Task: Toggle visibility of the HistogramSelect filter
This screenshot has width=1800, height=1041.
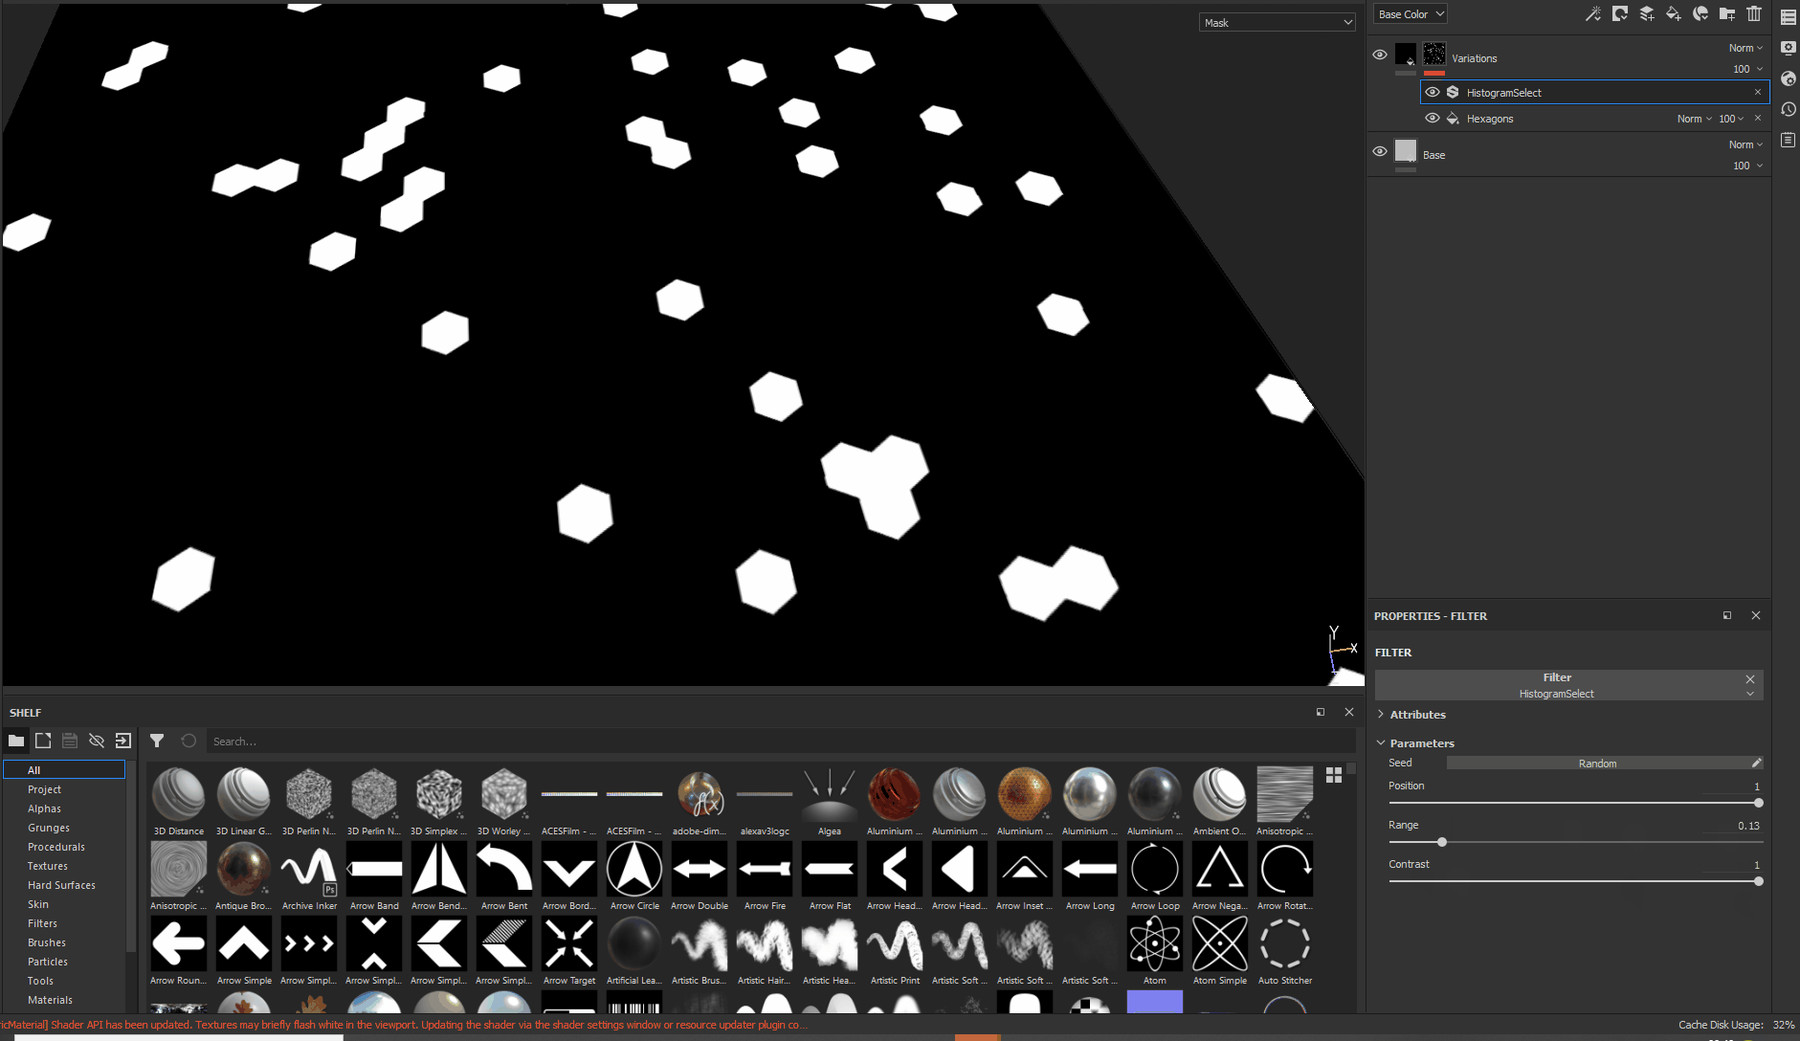Action: point(1432,92)
